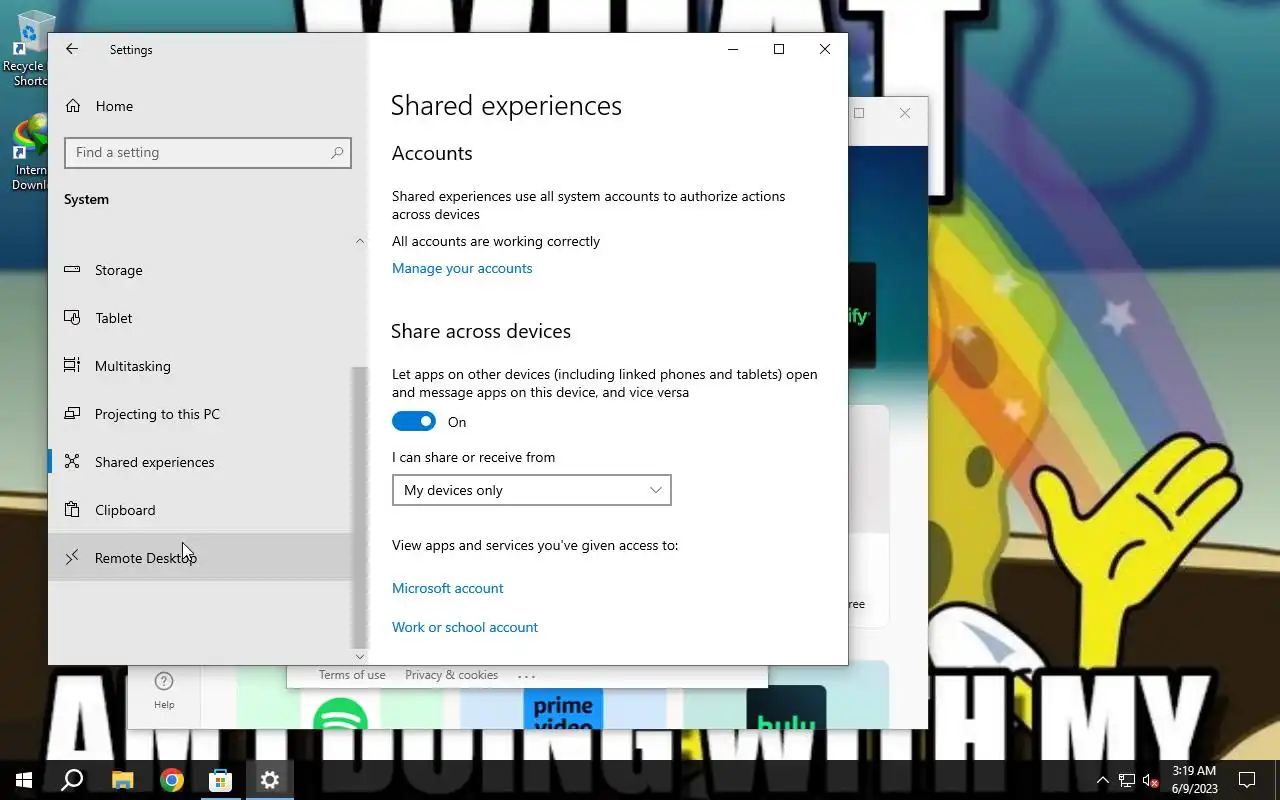Click the sidebar scroll down arrow
Viewport: 1280px width, 800px height.
click(360, 657)
